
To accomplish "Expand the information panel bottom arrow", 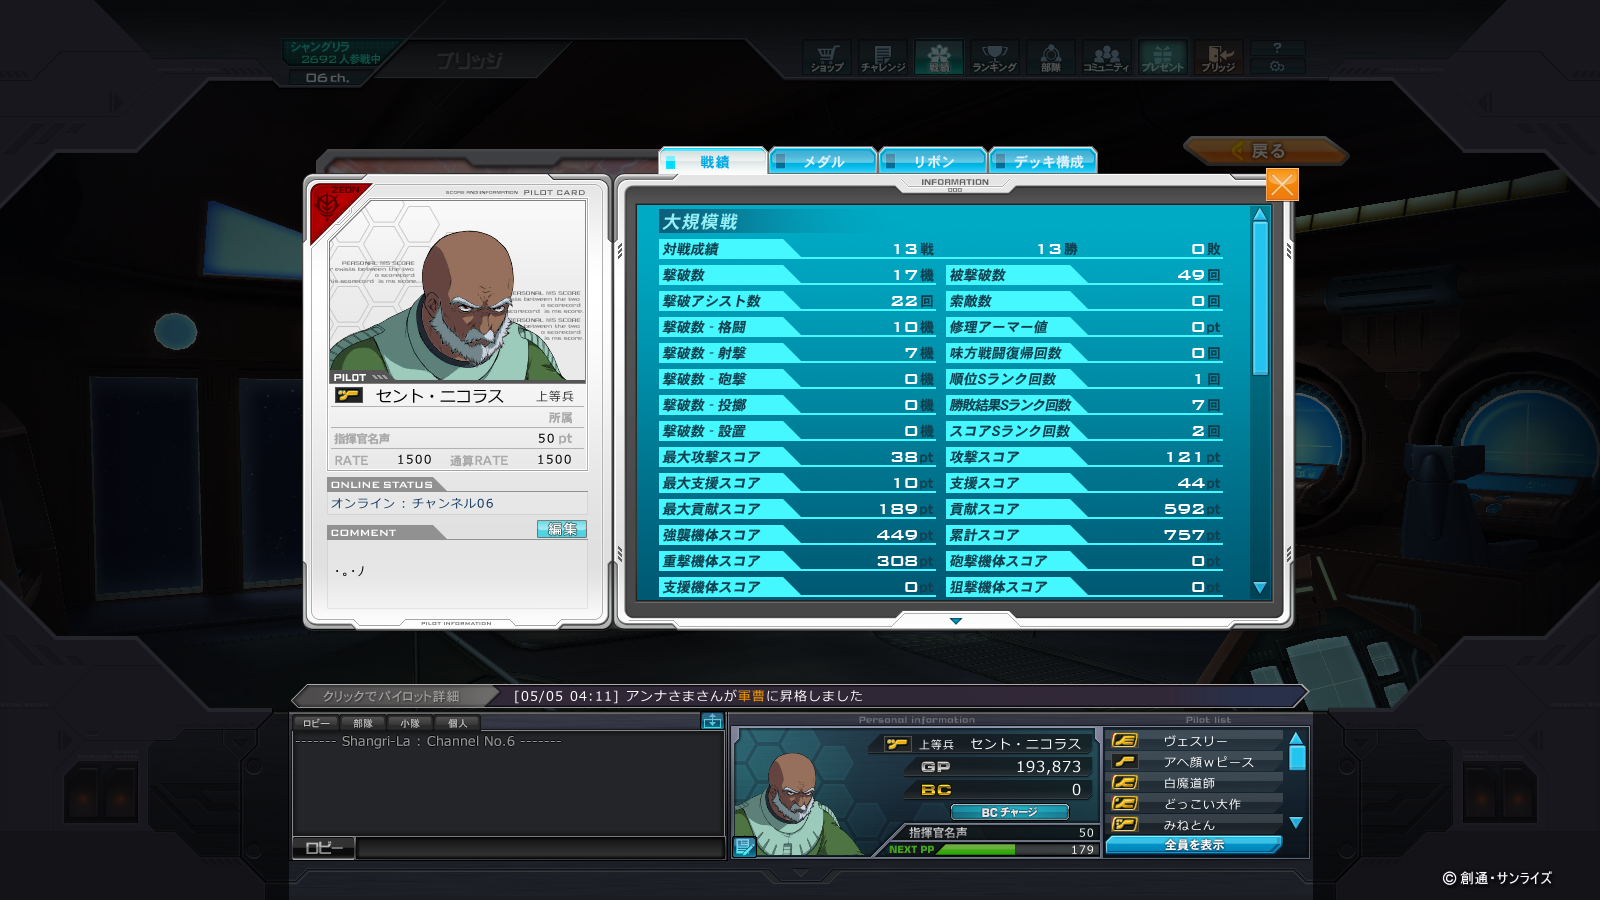I will click(955, 621).
